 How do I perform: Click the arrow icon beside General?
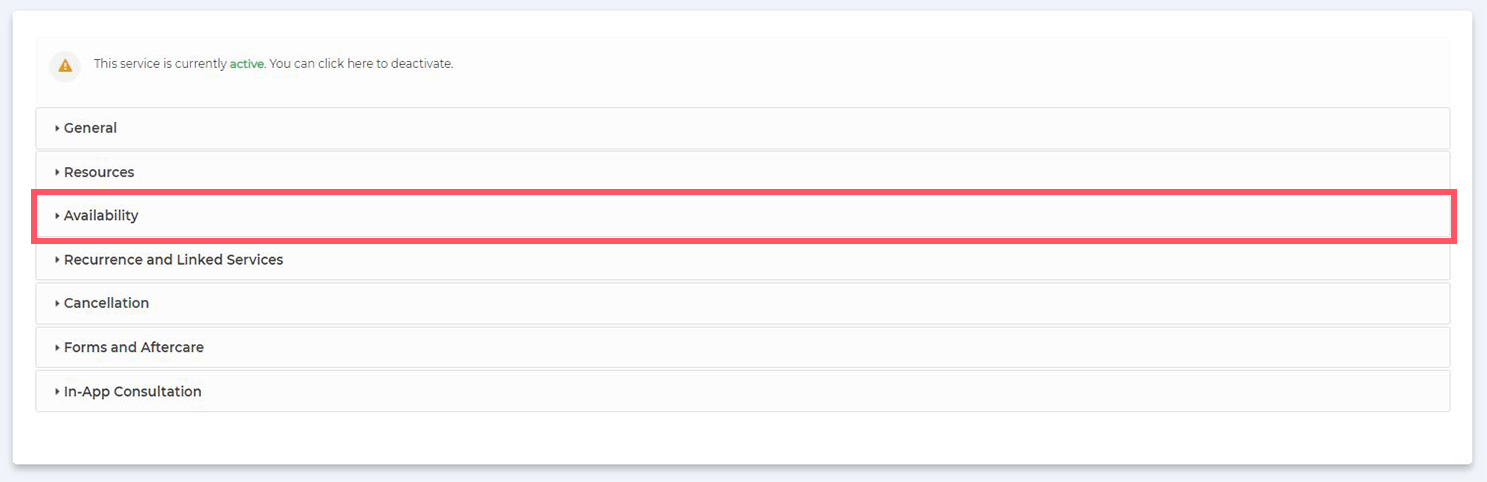[x=57, y=128]
